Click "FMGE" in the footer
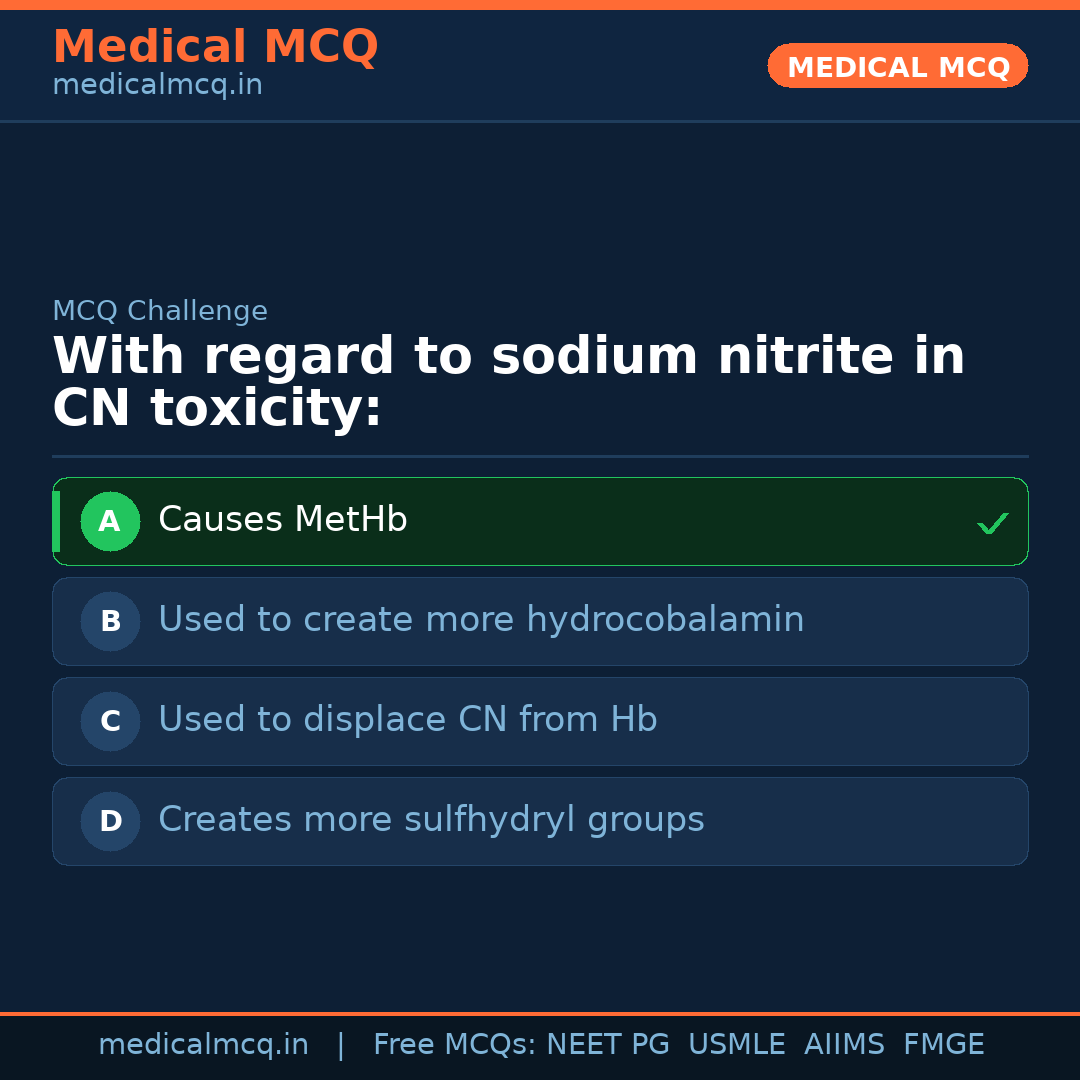 click(x=943, y=1045)
